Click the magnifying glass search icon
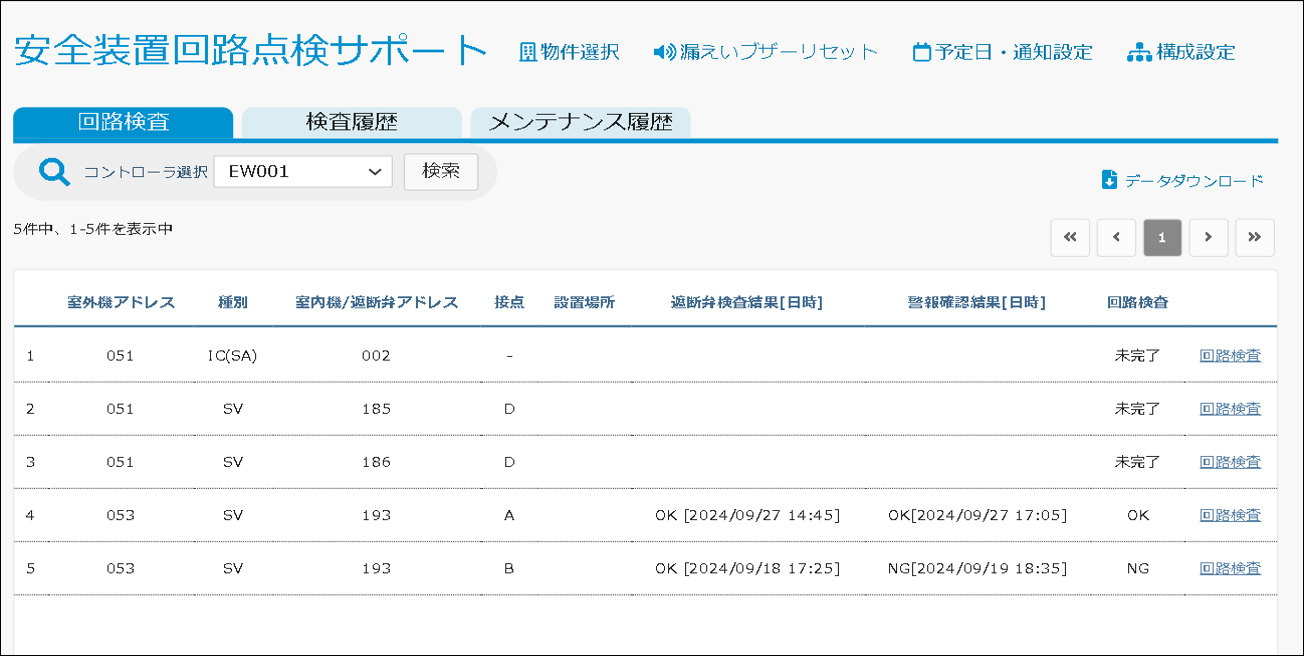This screenshot has height=656, width=1304. pyautogui.click(x=54, y=172)
